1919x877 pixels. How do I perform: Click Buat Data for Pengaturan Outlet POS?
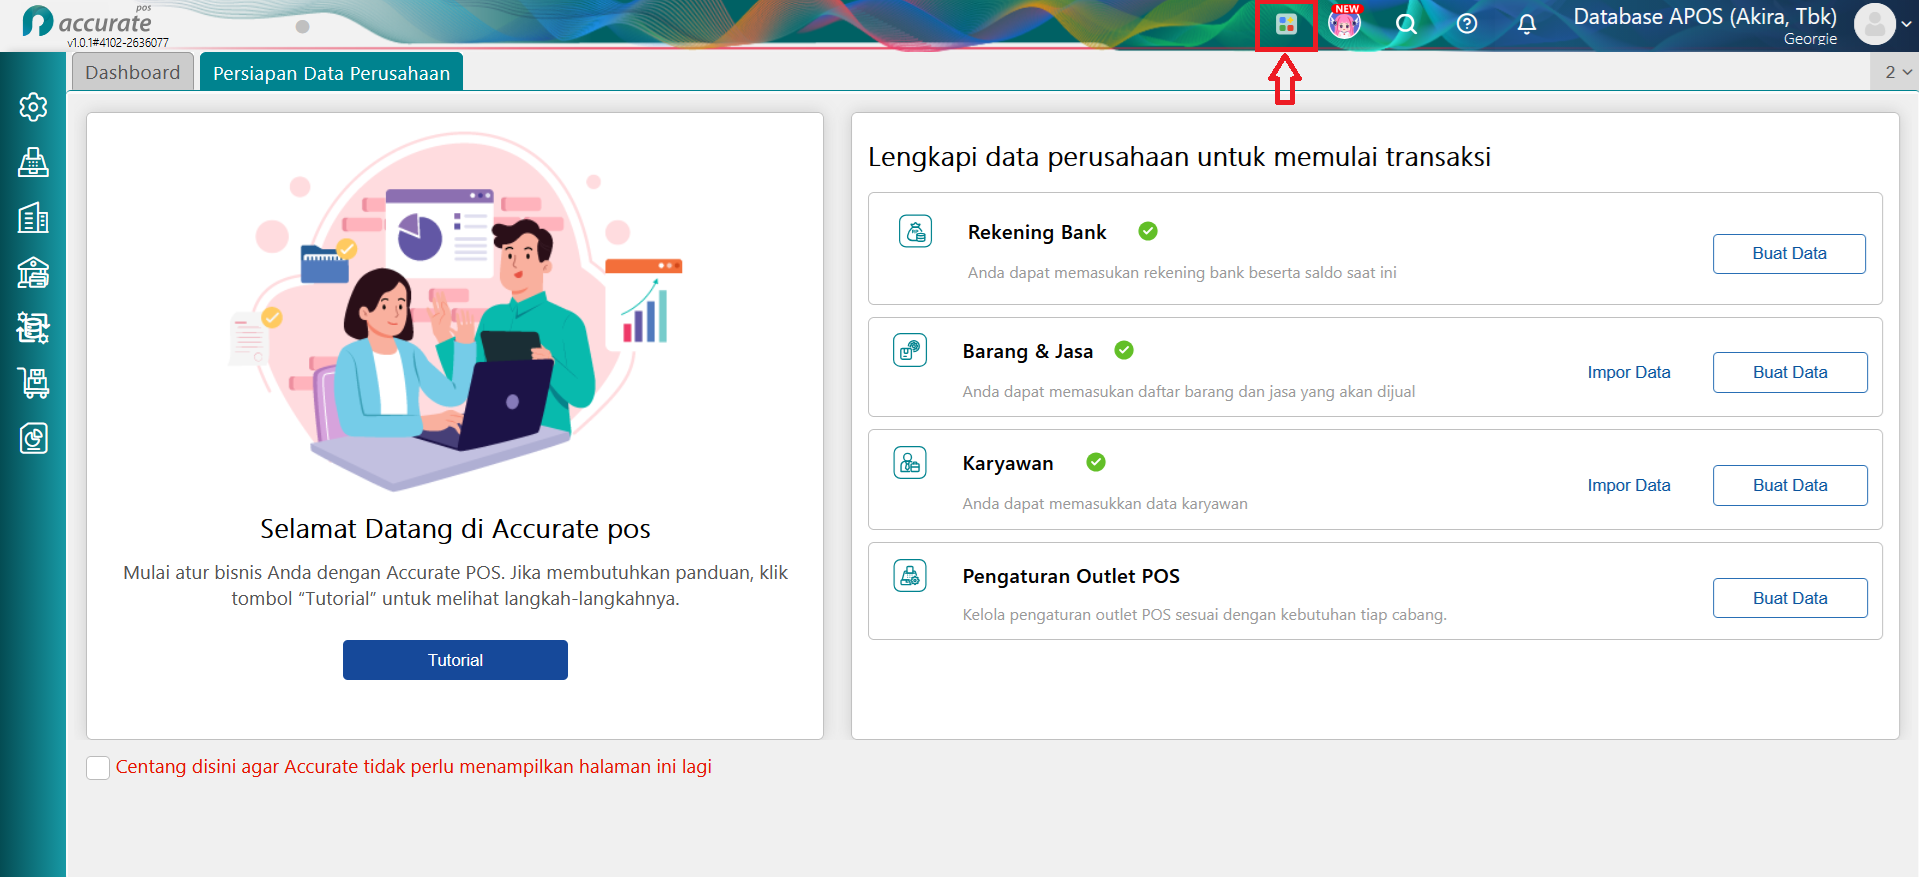(1790, 598)
